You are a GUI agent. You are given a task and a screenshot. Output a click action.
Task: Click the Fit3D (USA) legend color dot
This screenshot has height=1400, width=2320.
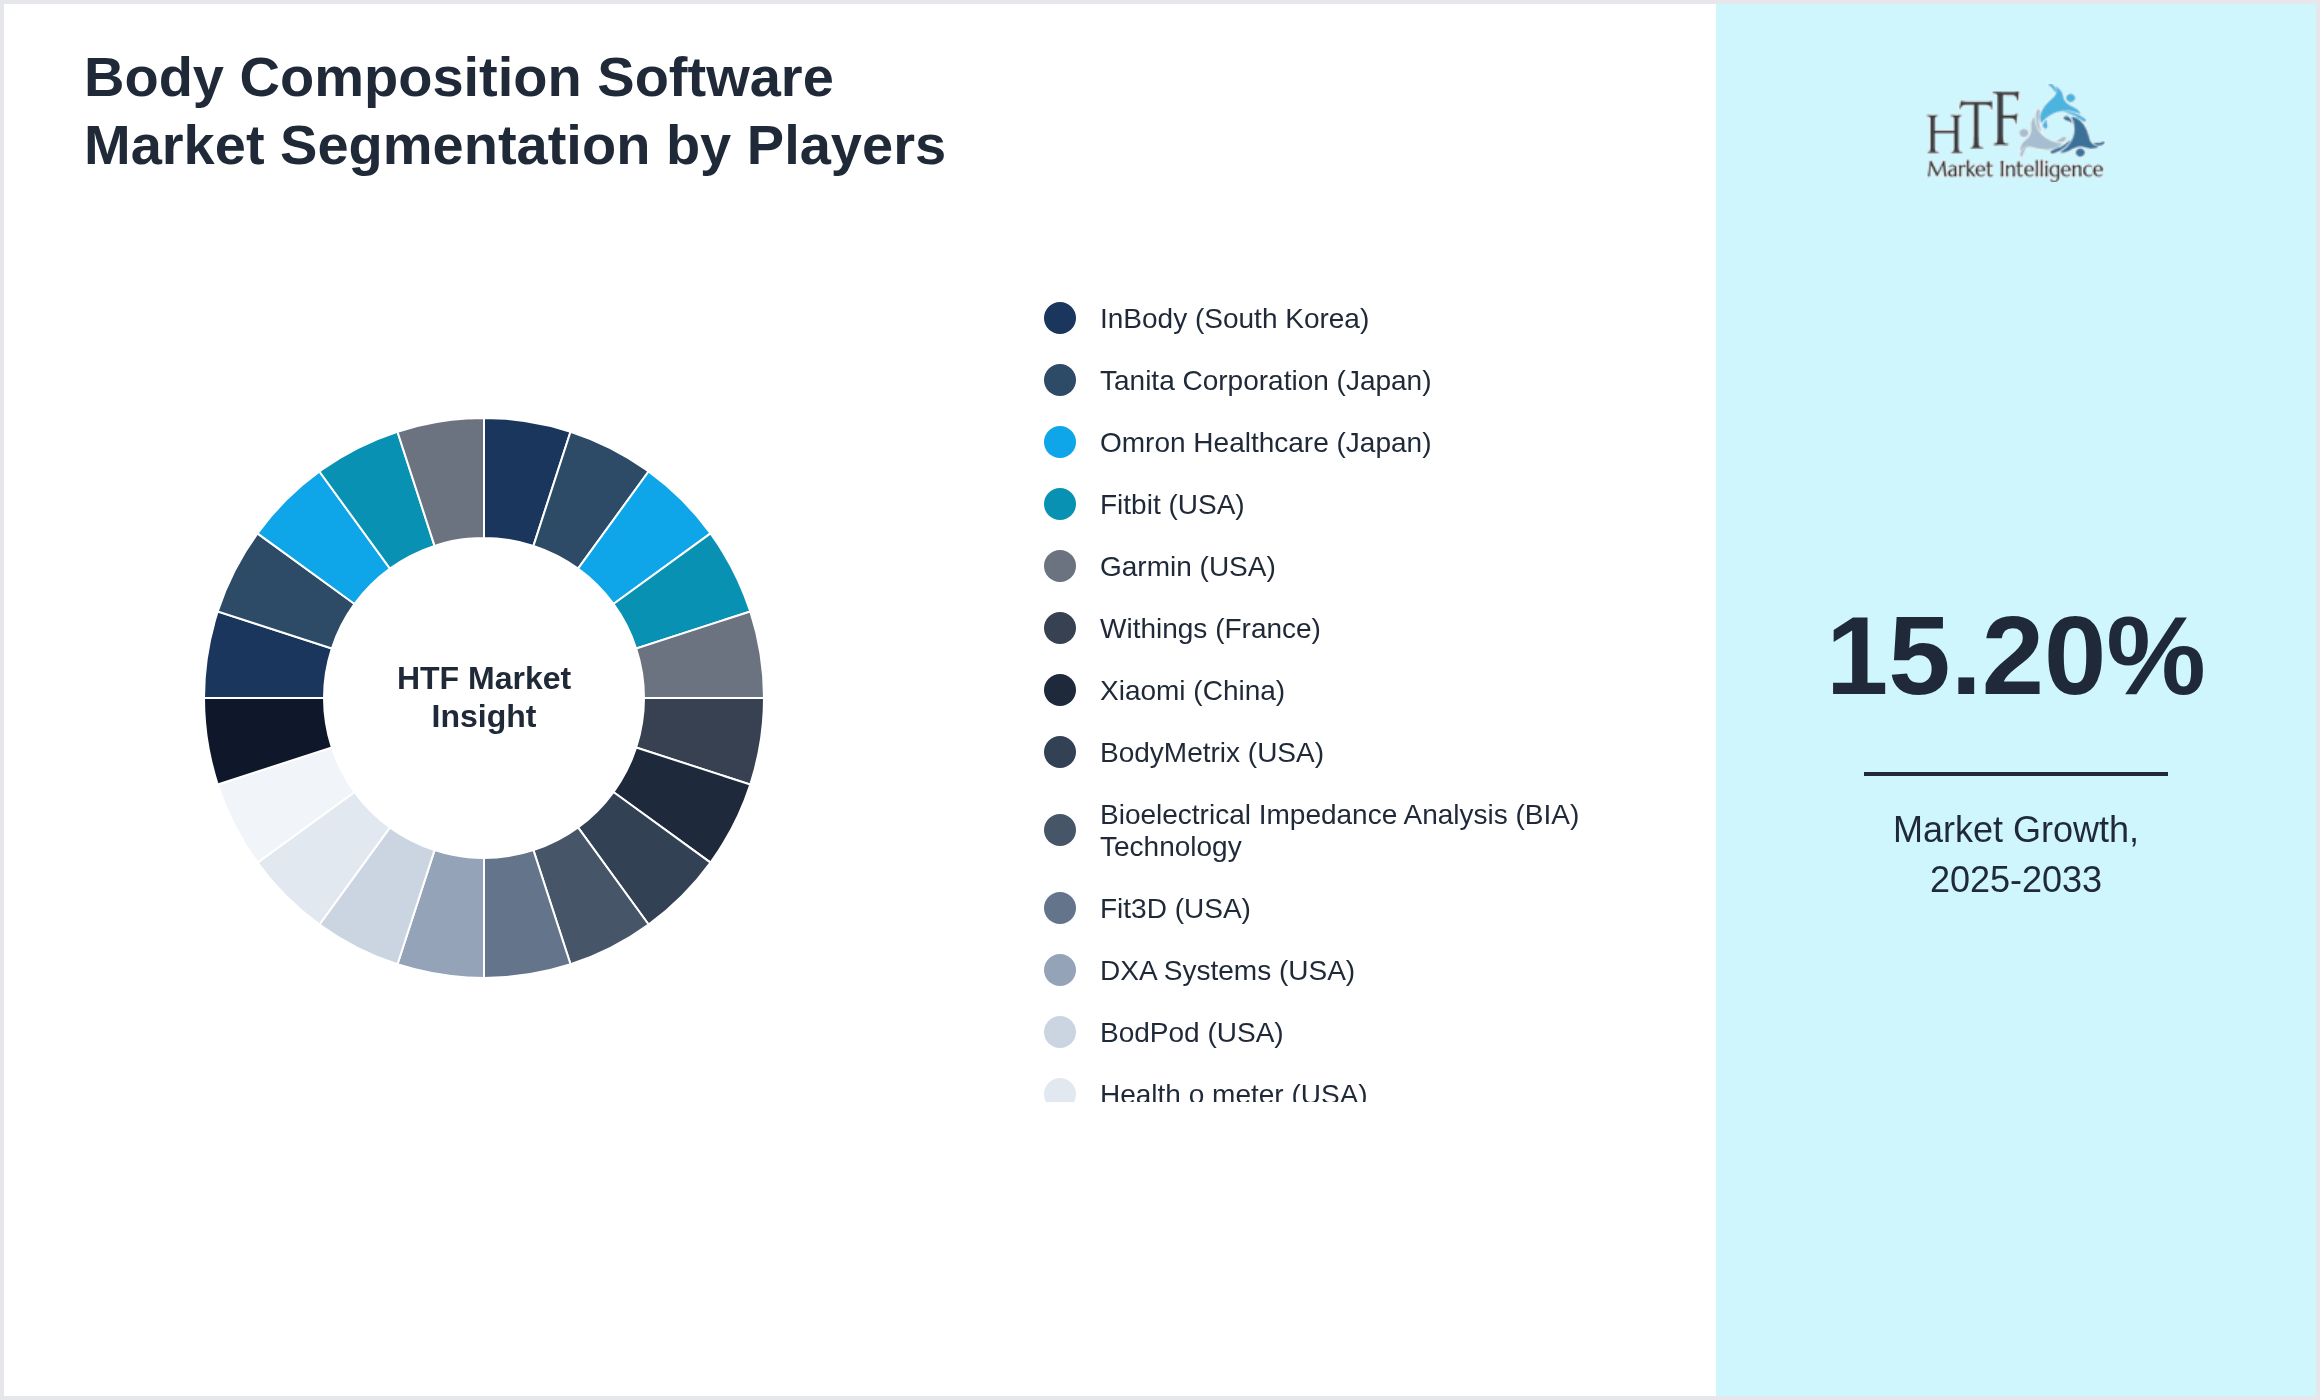[x=1060, y=908]
